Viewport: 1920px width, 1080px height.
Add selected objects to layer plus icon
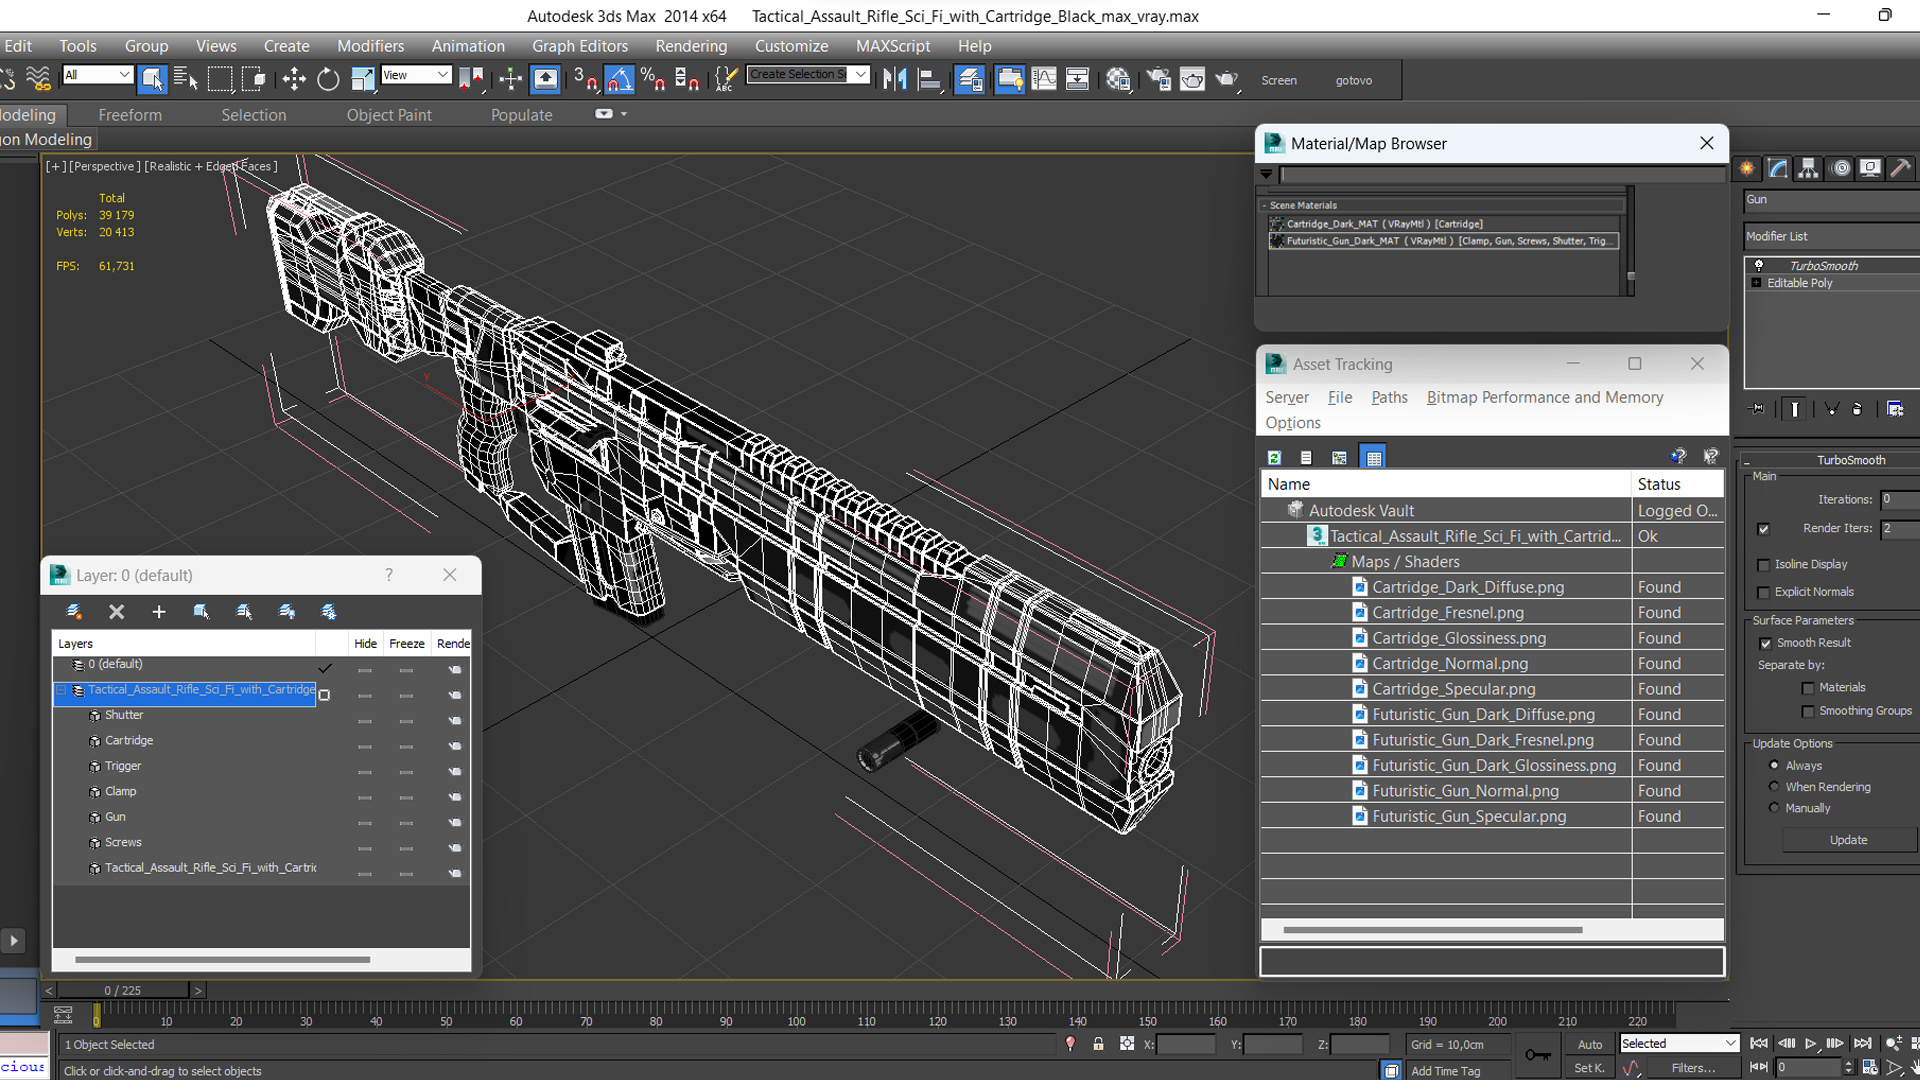[158, 611]
